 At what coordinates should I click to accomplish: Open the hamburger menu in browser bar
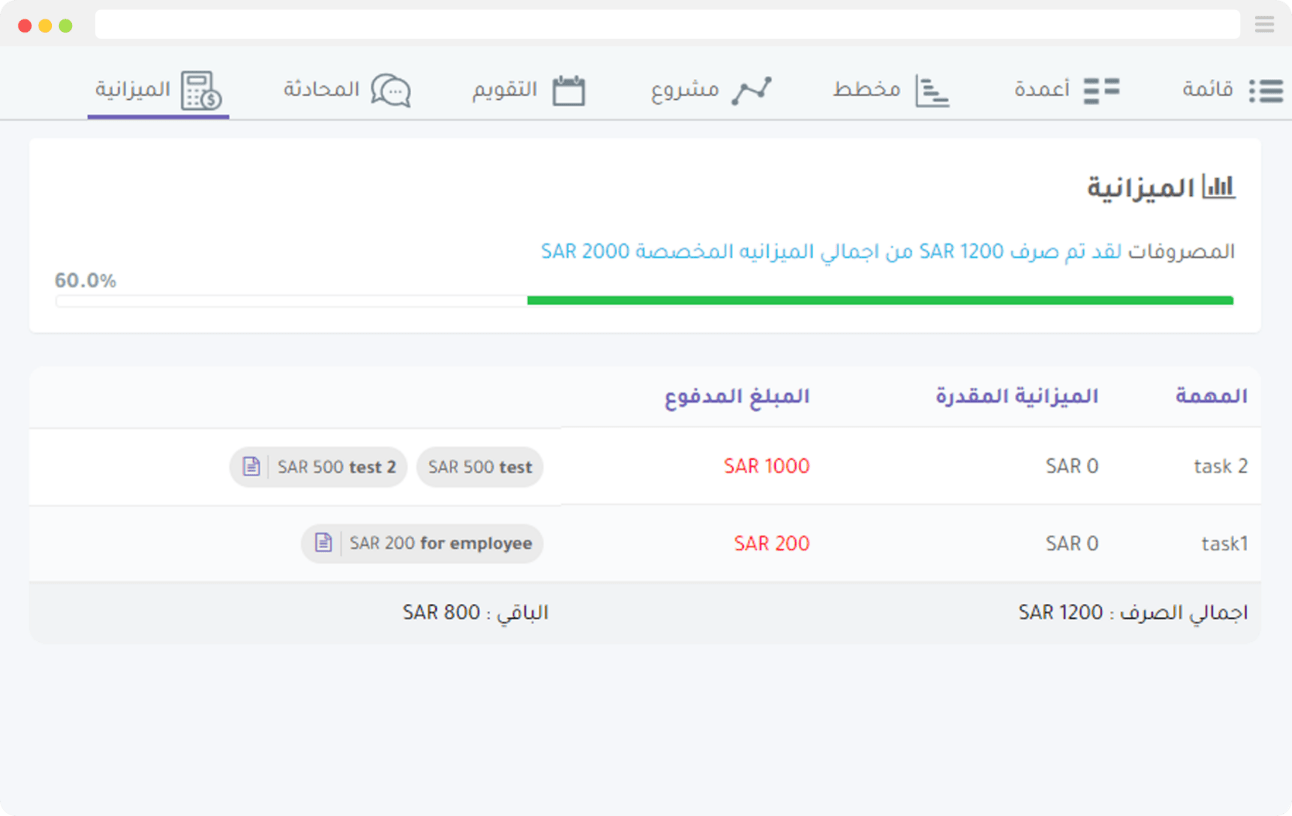(1264, 25)
